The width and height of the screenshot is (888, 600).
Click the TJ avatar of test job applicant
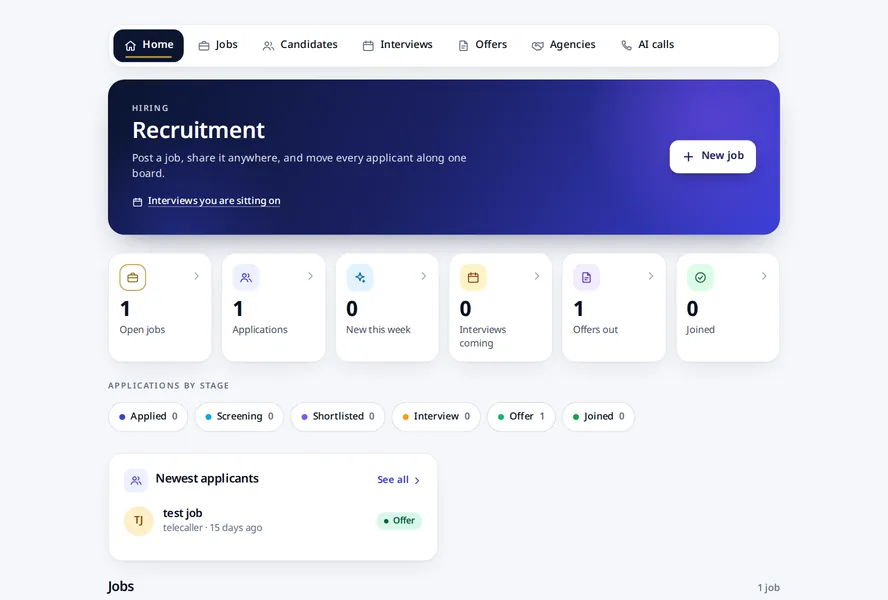tap(139, 521)
